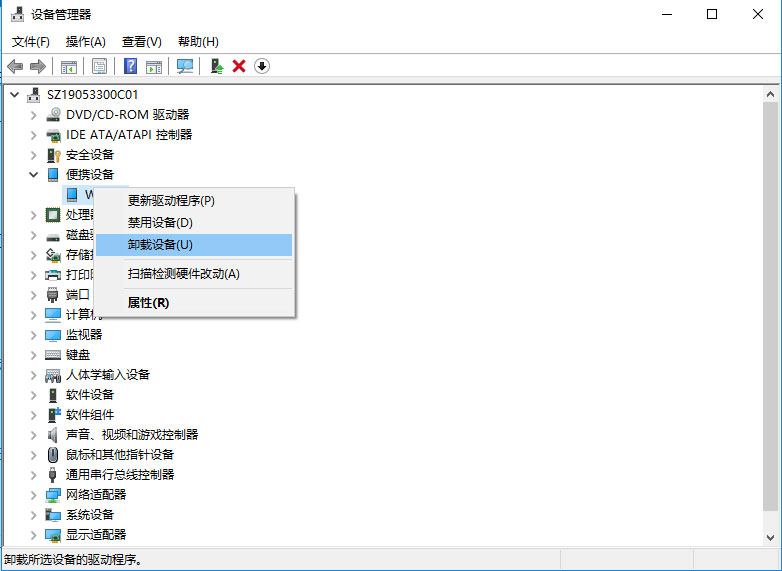Viewport: 782px width, 571px height.
Task: Click the 声音、视频和游戏控制器 speaker icon
Action: 52,435
